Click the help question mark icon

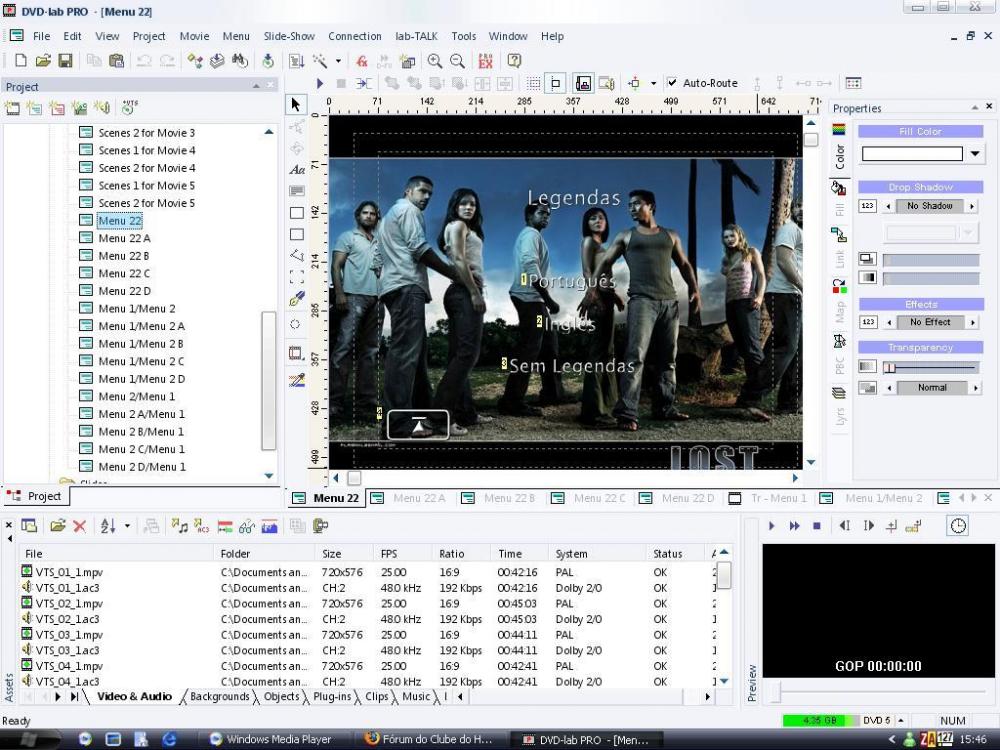[514, 61]
